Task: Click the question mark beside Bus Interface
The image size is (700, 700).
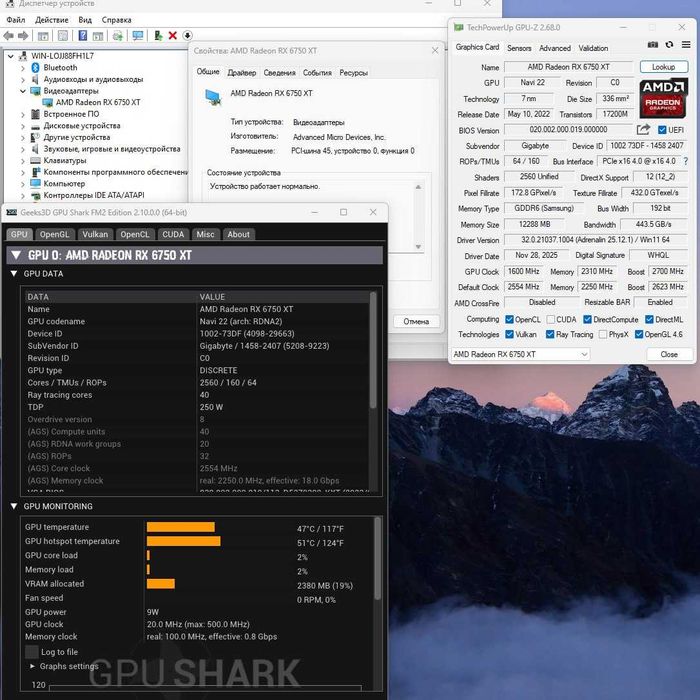Action: tap(686, 161)
